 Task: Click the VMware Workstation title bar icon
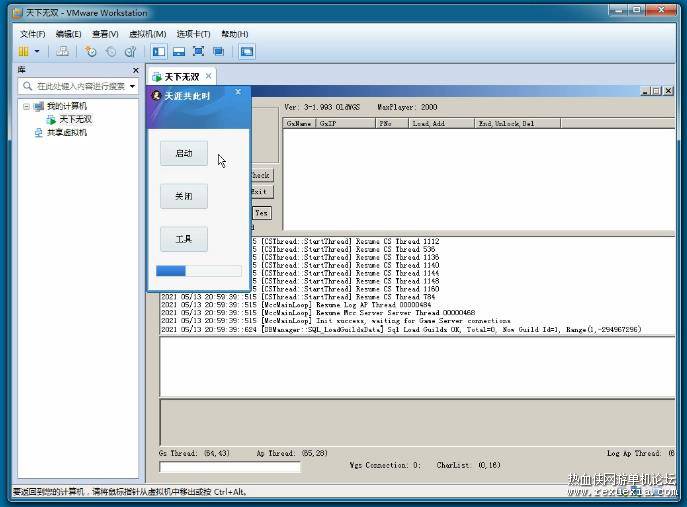(x=18, y=13)
